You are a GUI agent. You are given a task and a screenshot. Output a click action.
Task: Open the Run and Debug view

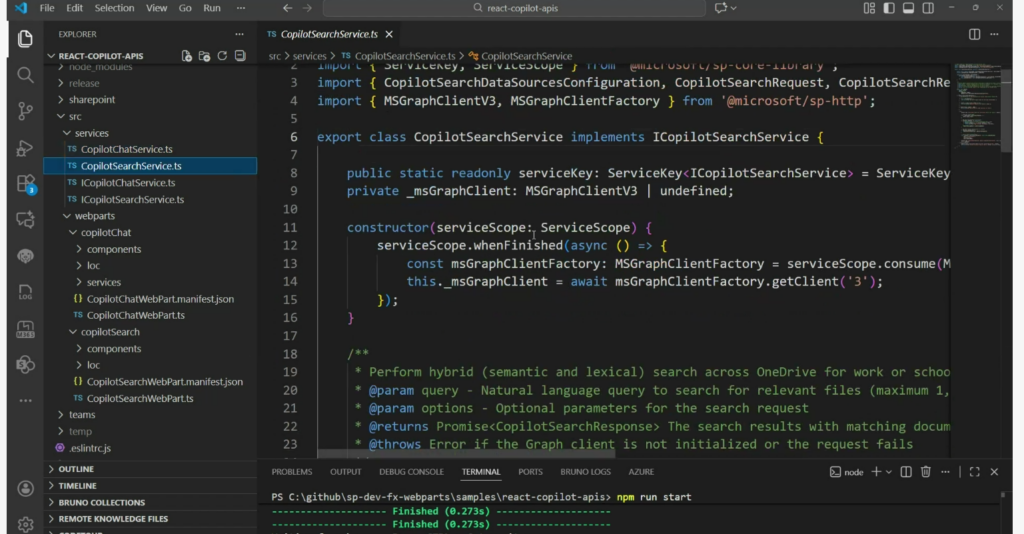tap(25, 148)
